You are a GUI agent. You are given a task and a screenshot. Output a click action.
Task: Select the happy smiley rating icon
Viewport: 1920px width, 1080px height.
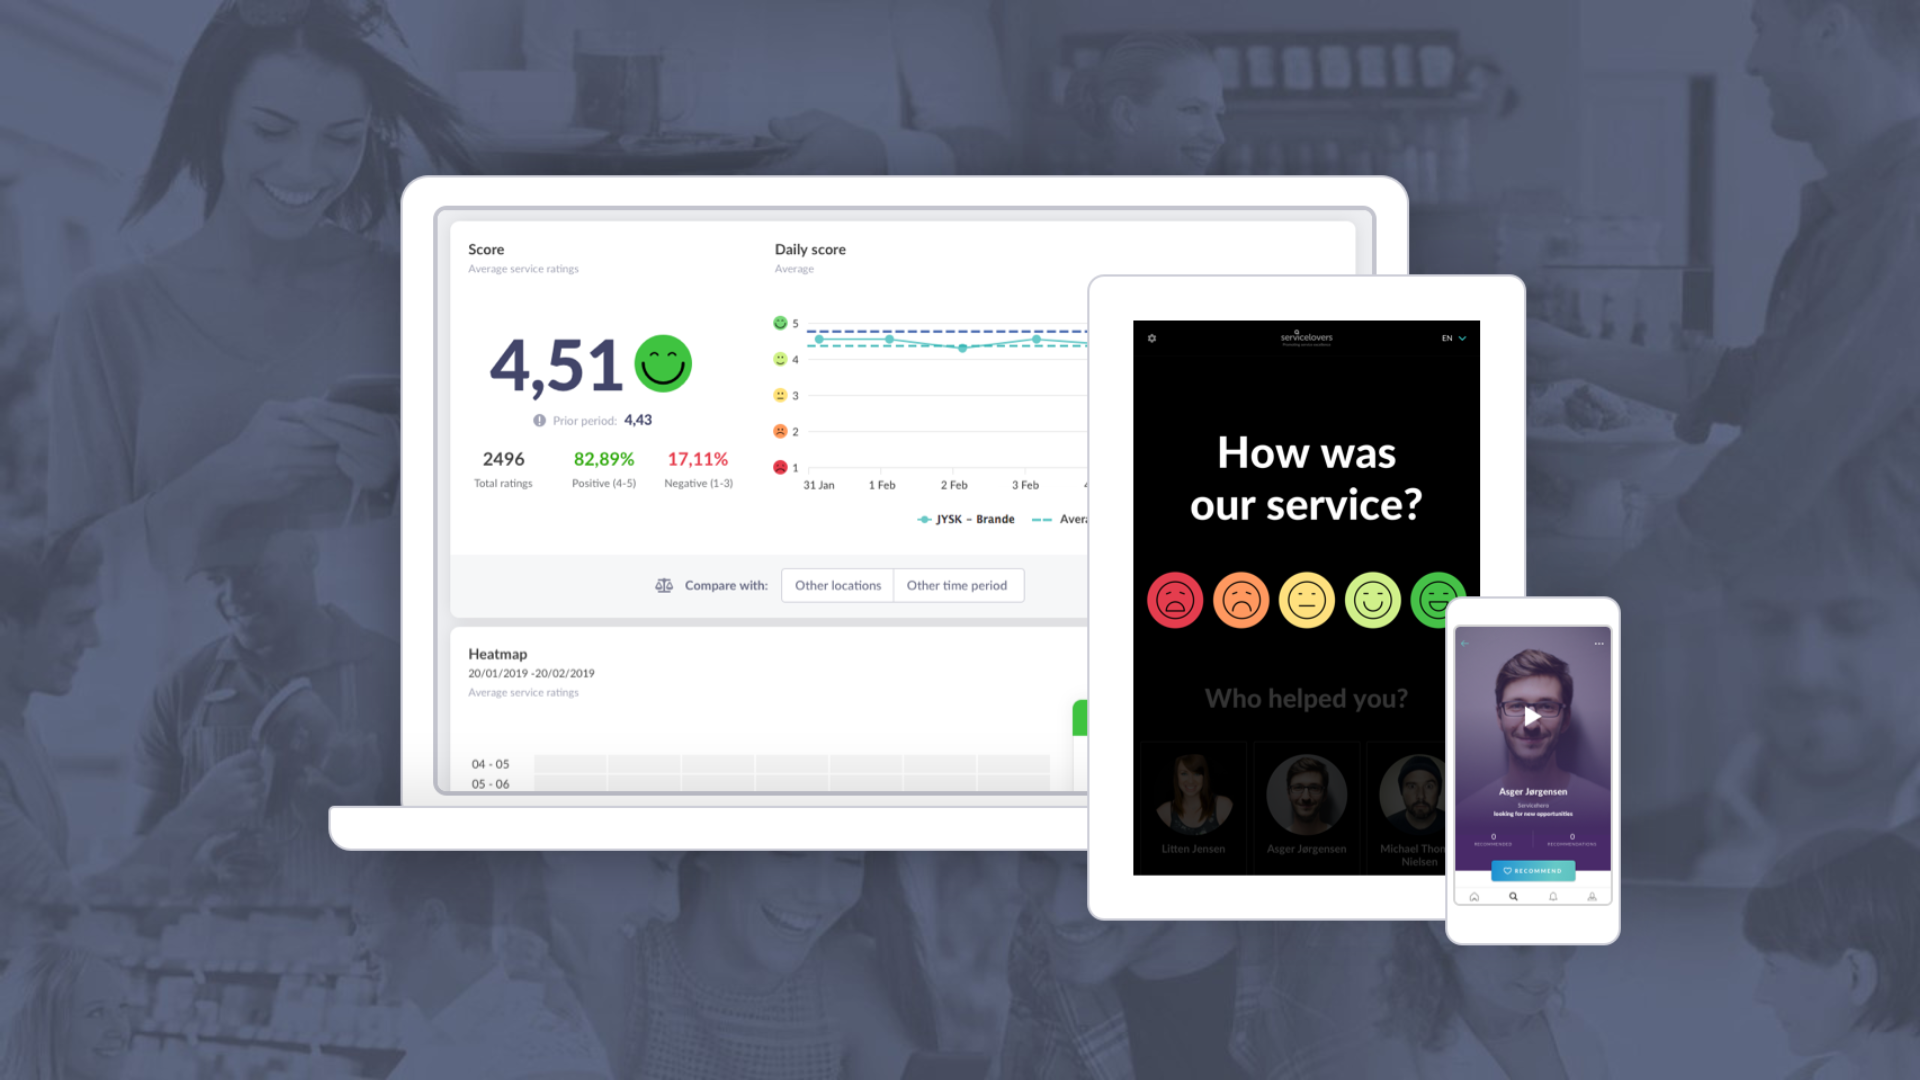coord(1371,600)
